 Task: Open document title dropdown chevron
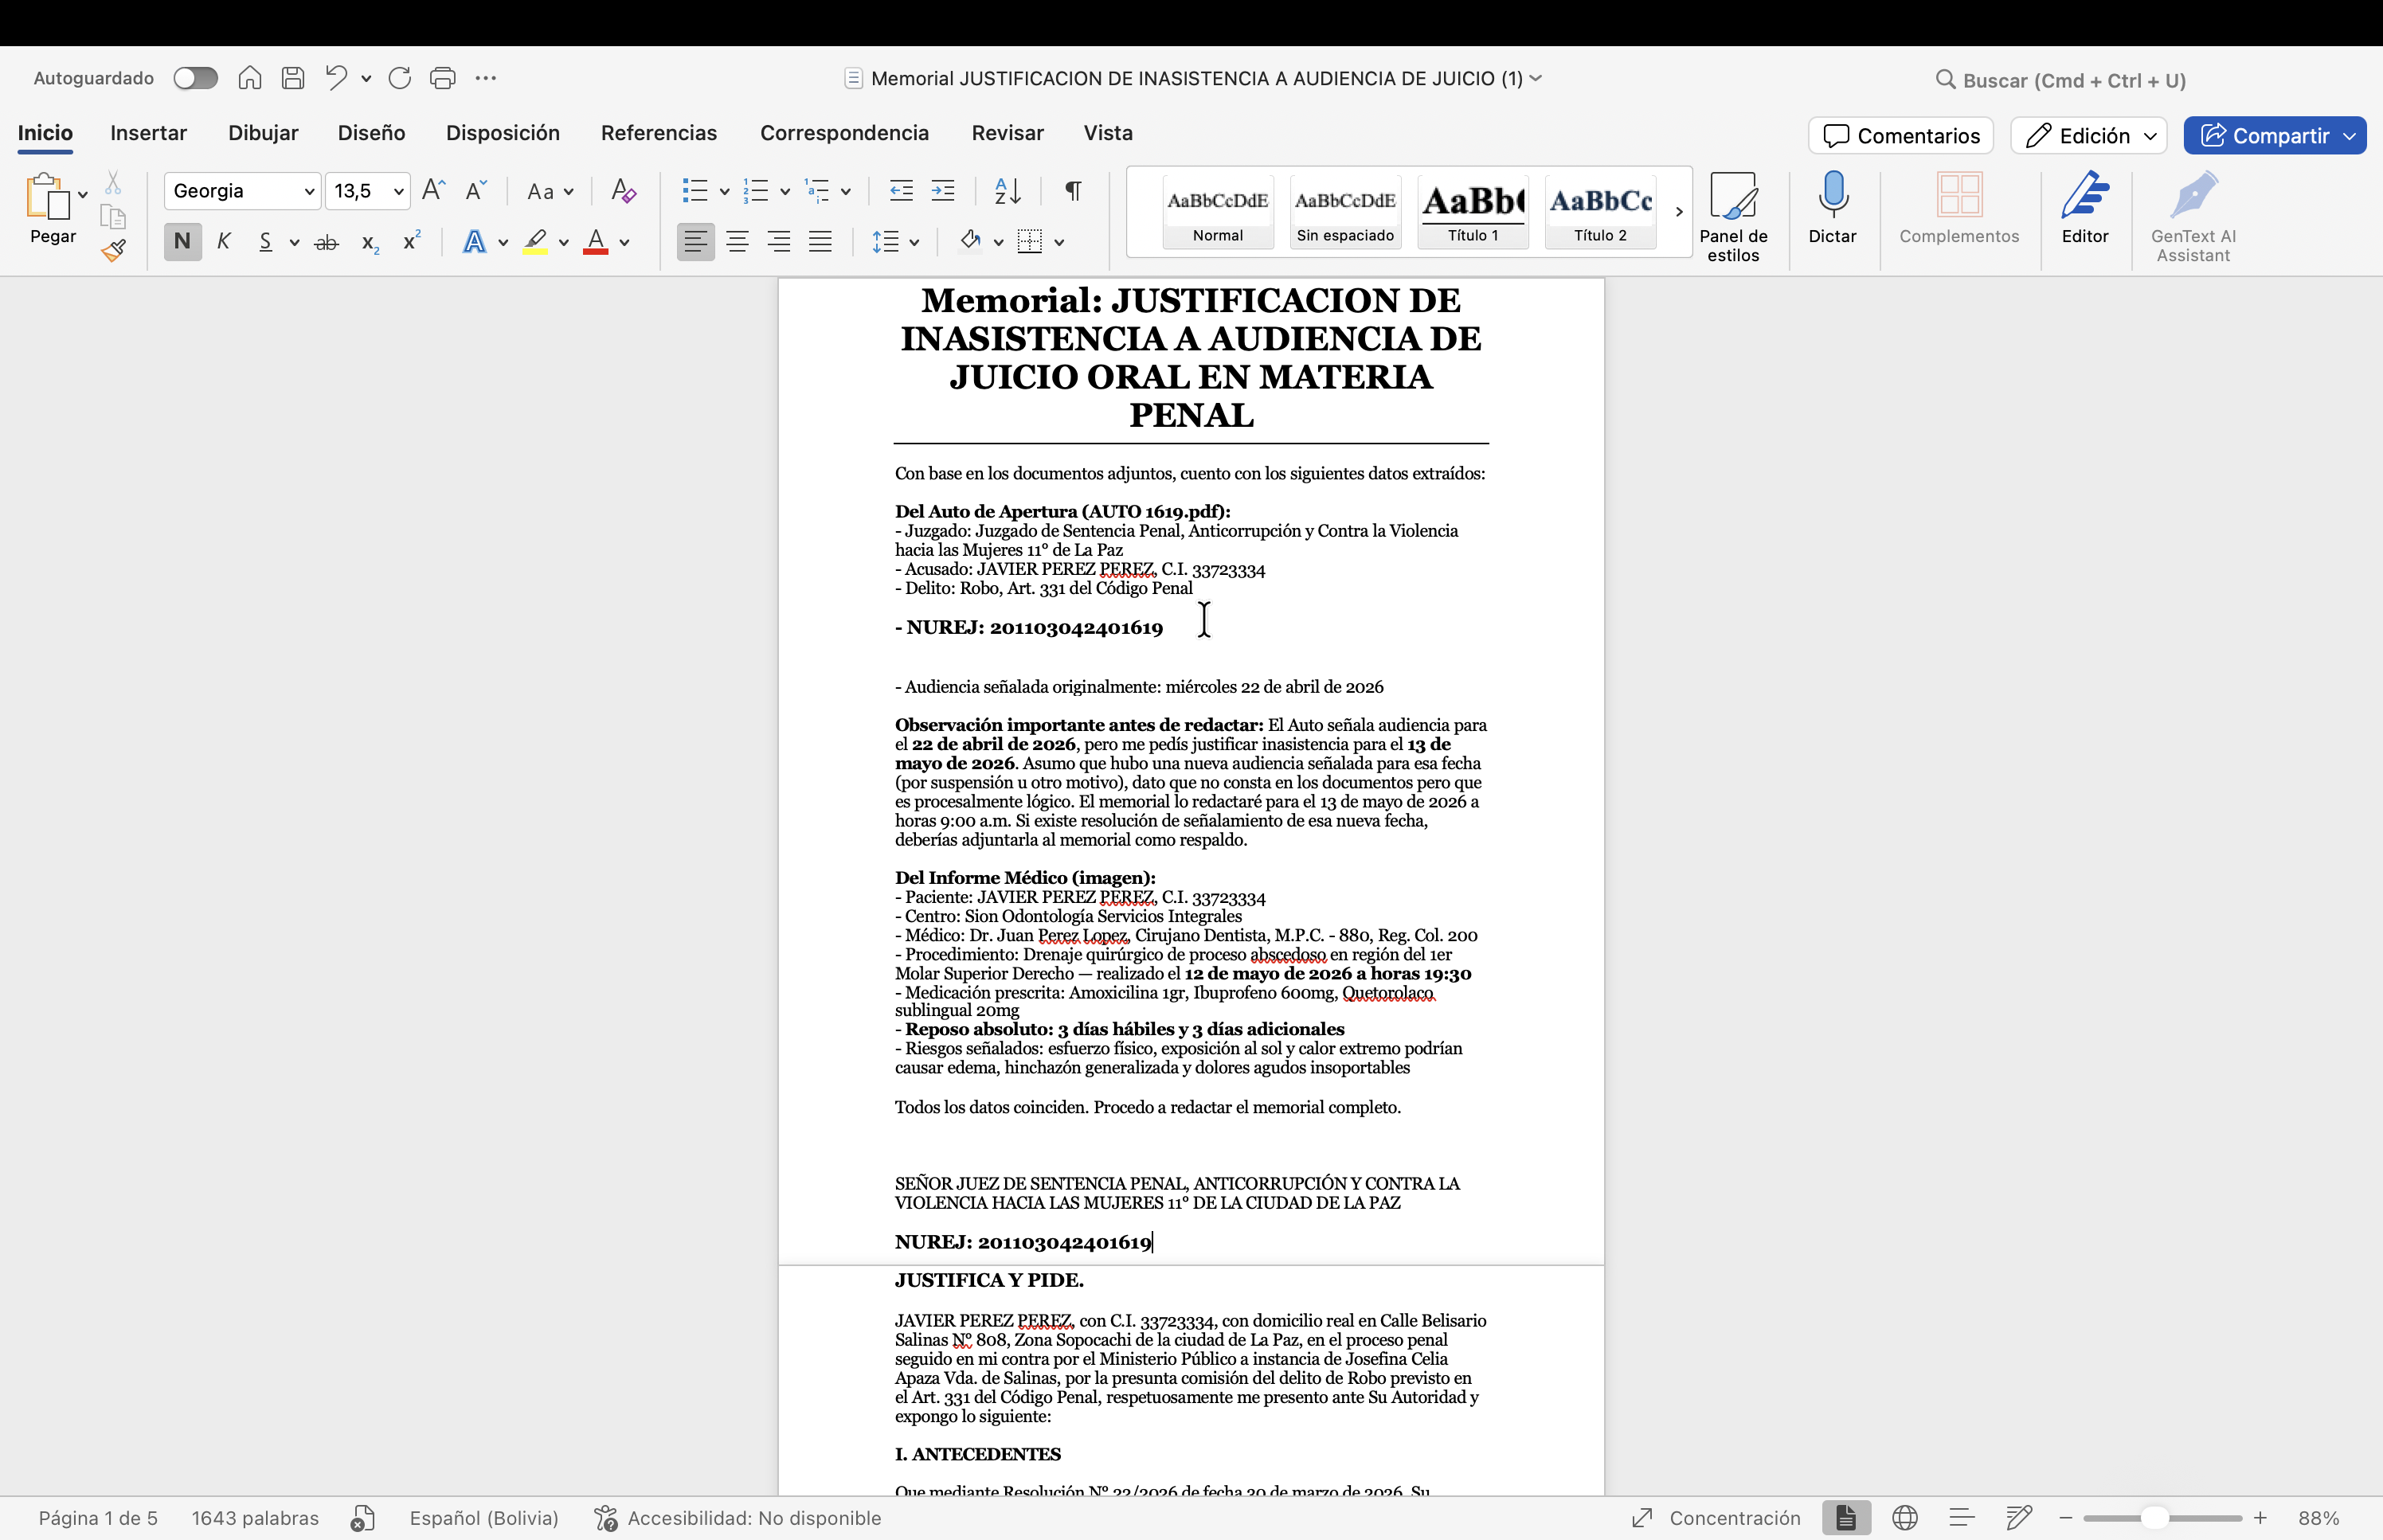click(x=1536, y=78)
